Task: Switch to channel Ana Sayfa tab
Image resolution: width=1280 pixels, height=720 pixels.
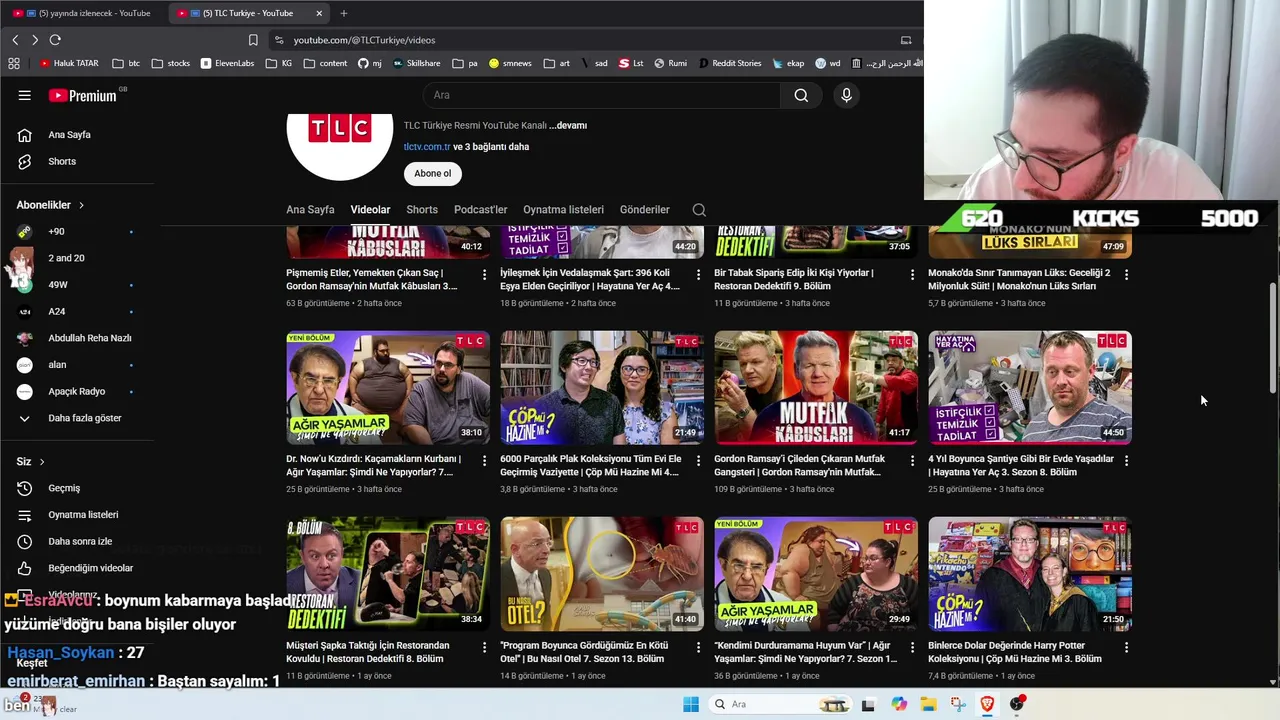Action: [310, 210]
